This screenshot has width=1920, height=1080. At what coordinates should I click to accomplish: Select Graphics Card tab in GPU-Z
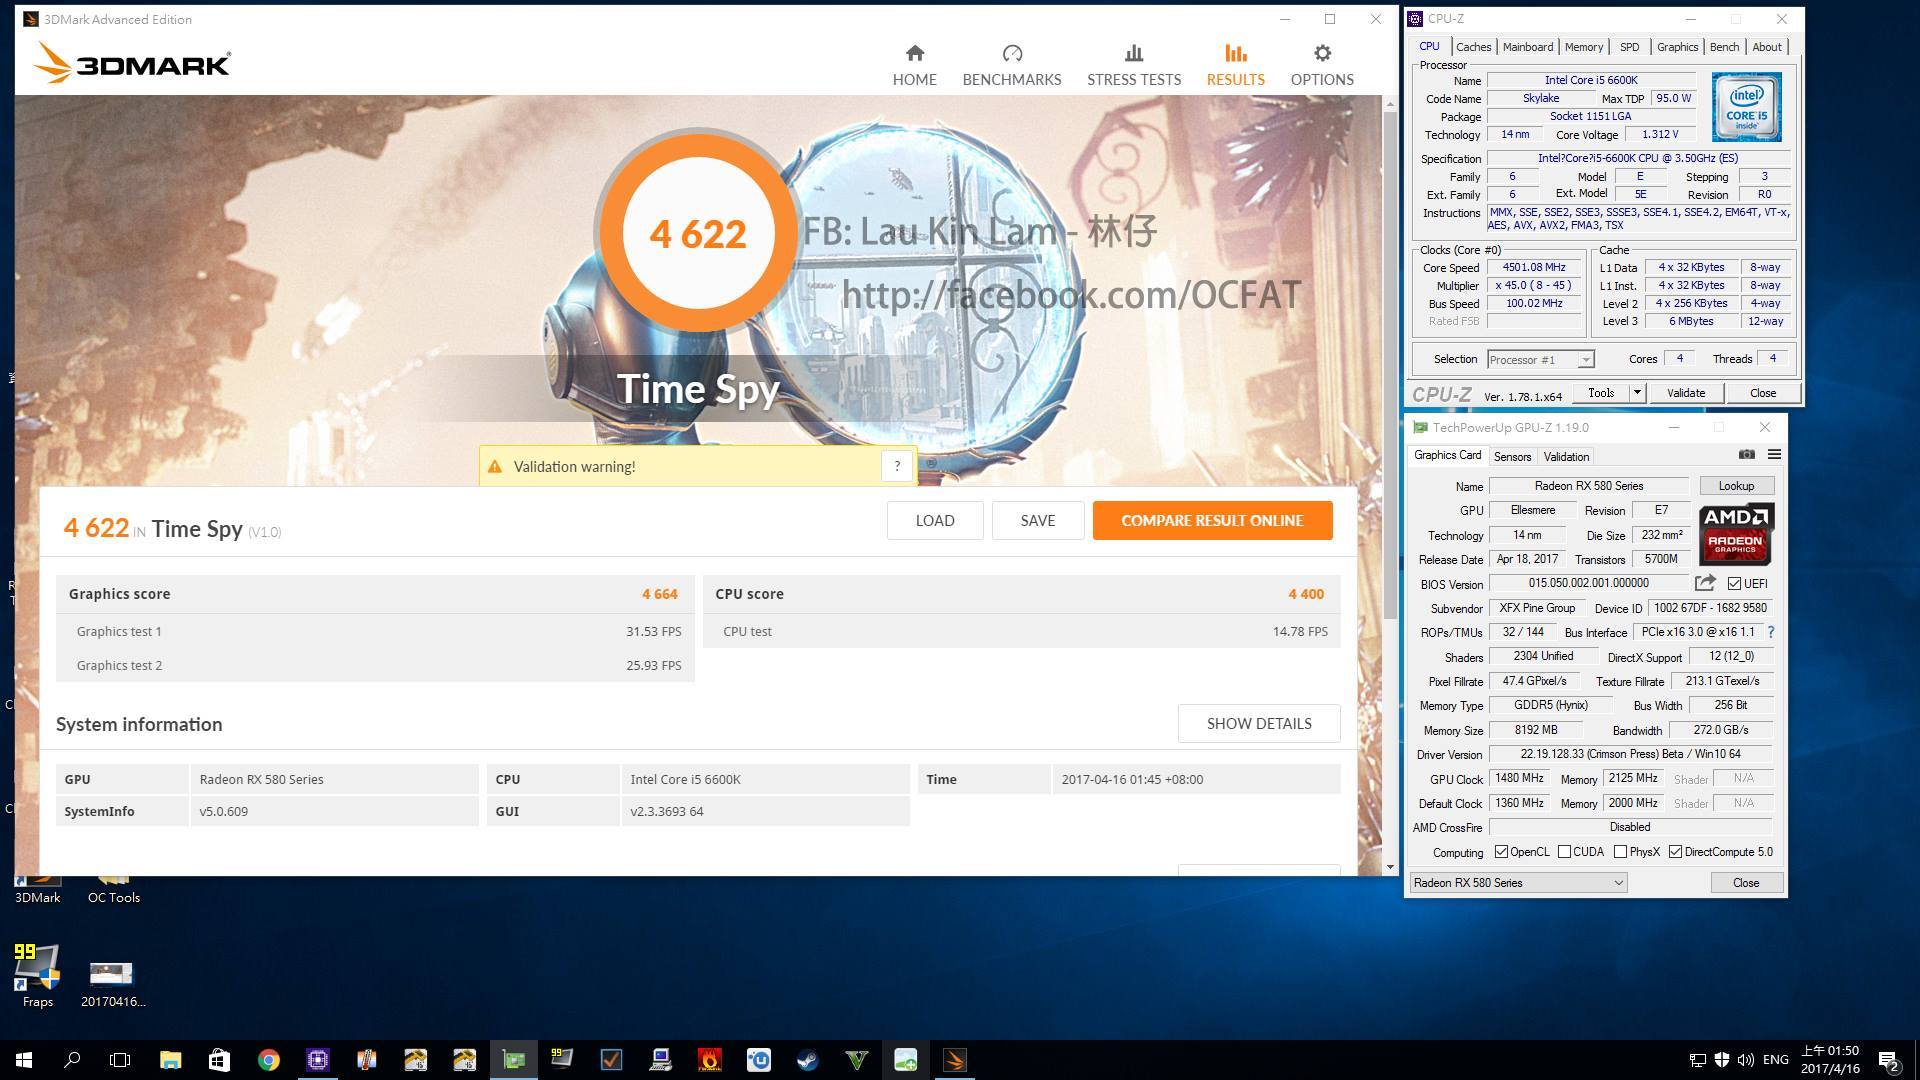point(1447,455)
